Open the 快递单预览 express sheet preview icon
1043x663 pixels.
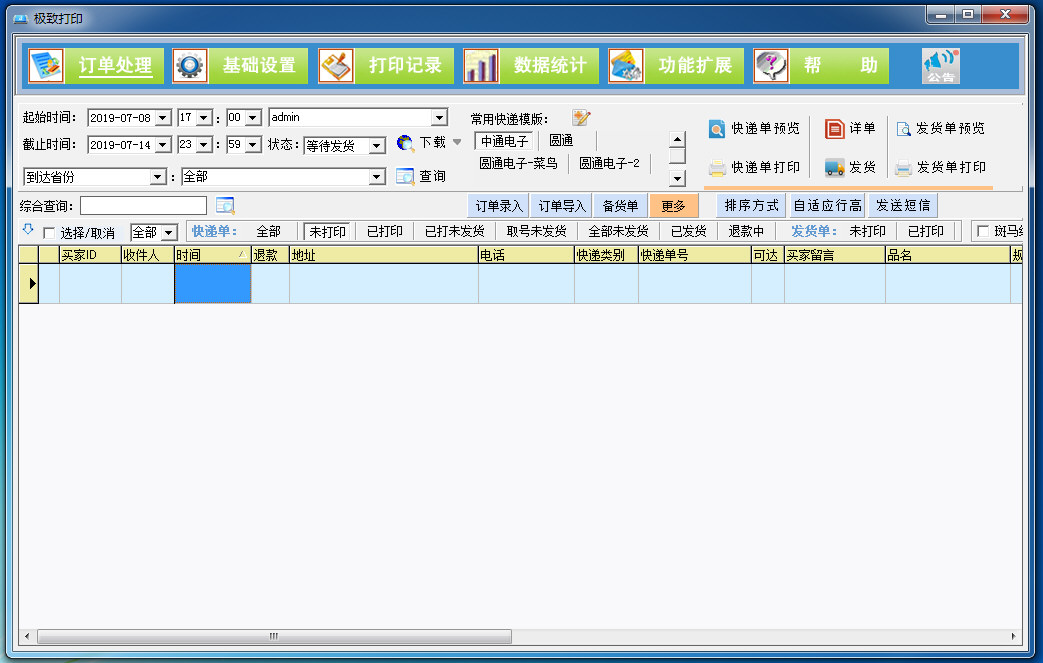pyautogui.click(x=716, y=129)
